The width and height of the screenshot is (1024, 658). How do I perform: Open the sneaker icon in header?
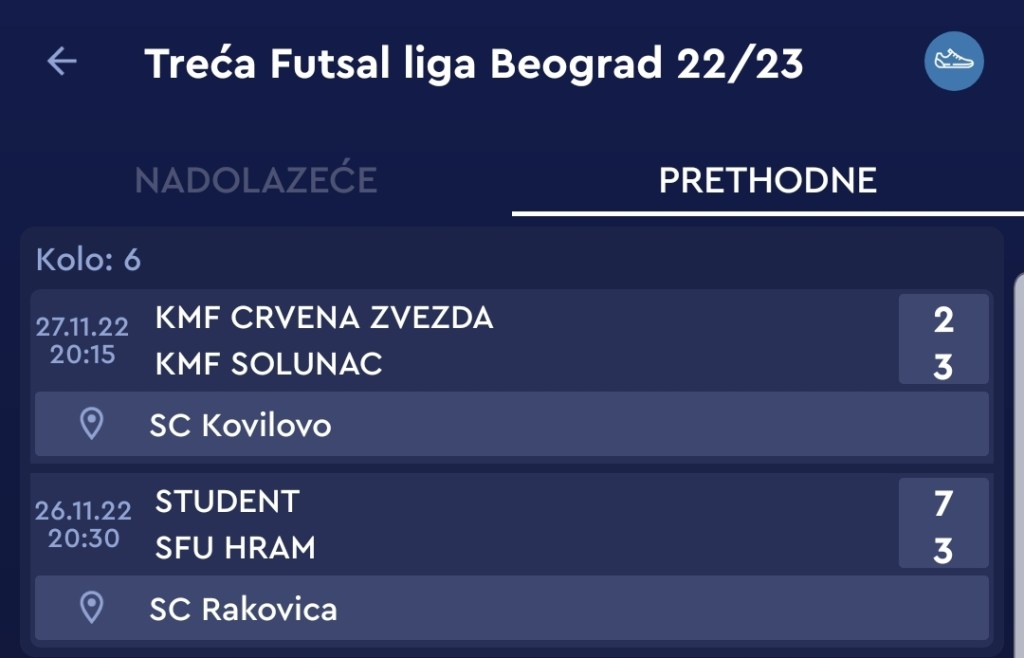pyautogui.click(x=953, y=61)
